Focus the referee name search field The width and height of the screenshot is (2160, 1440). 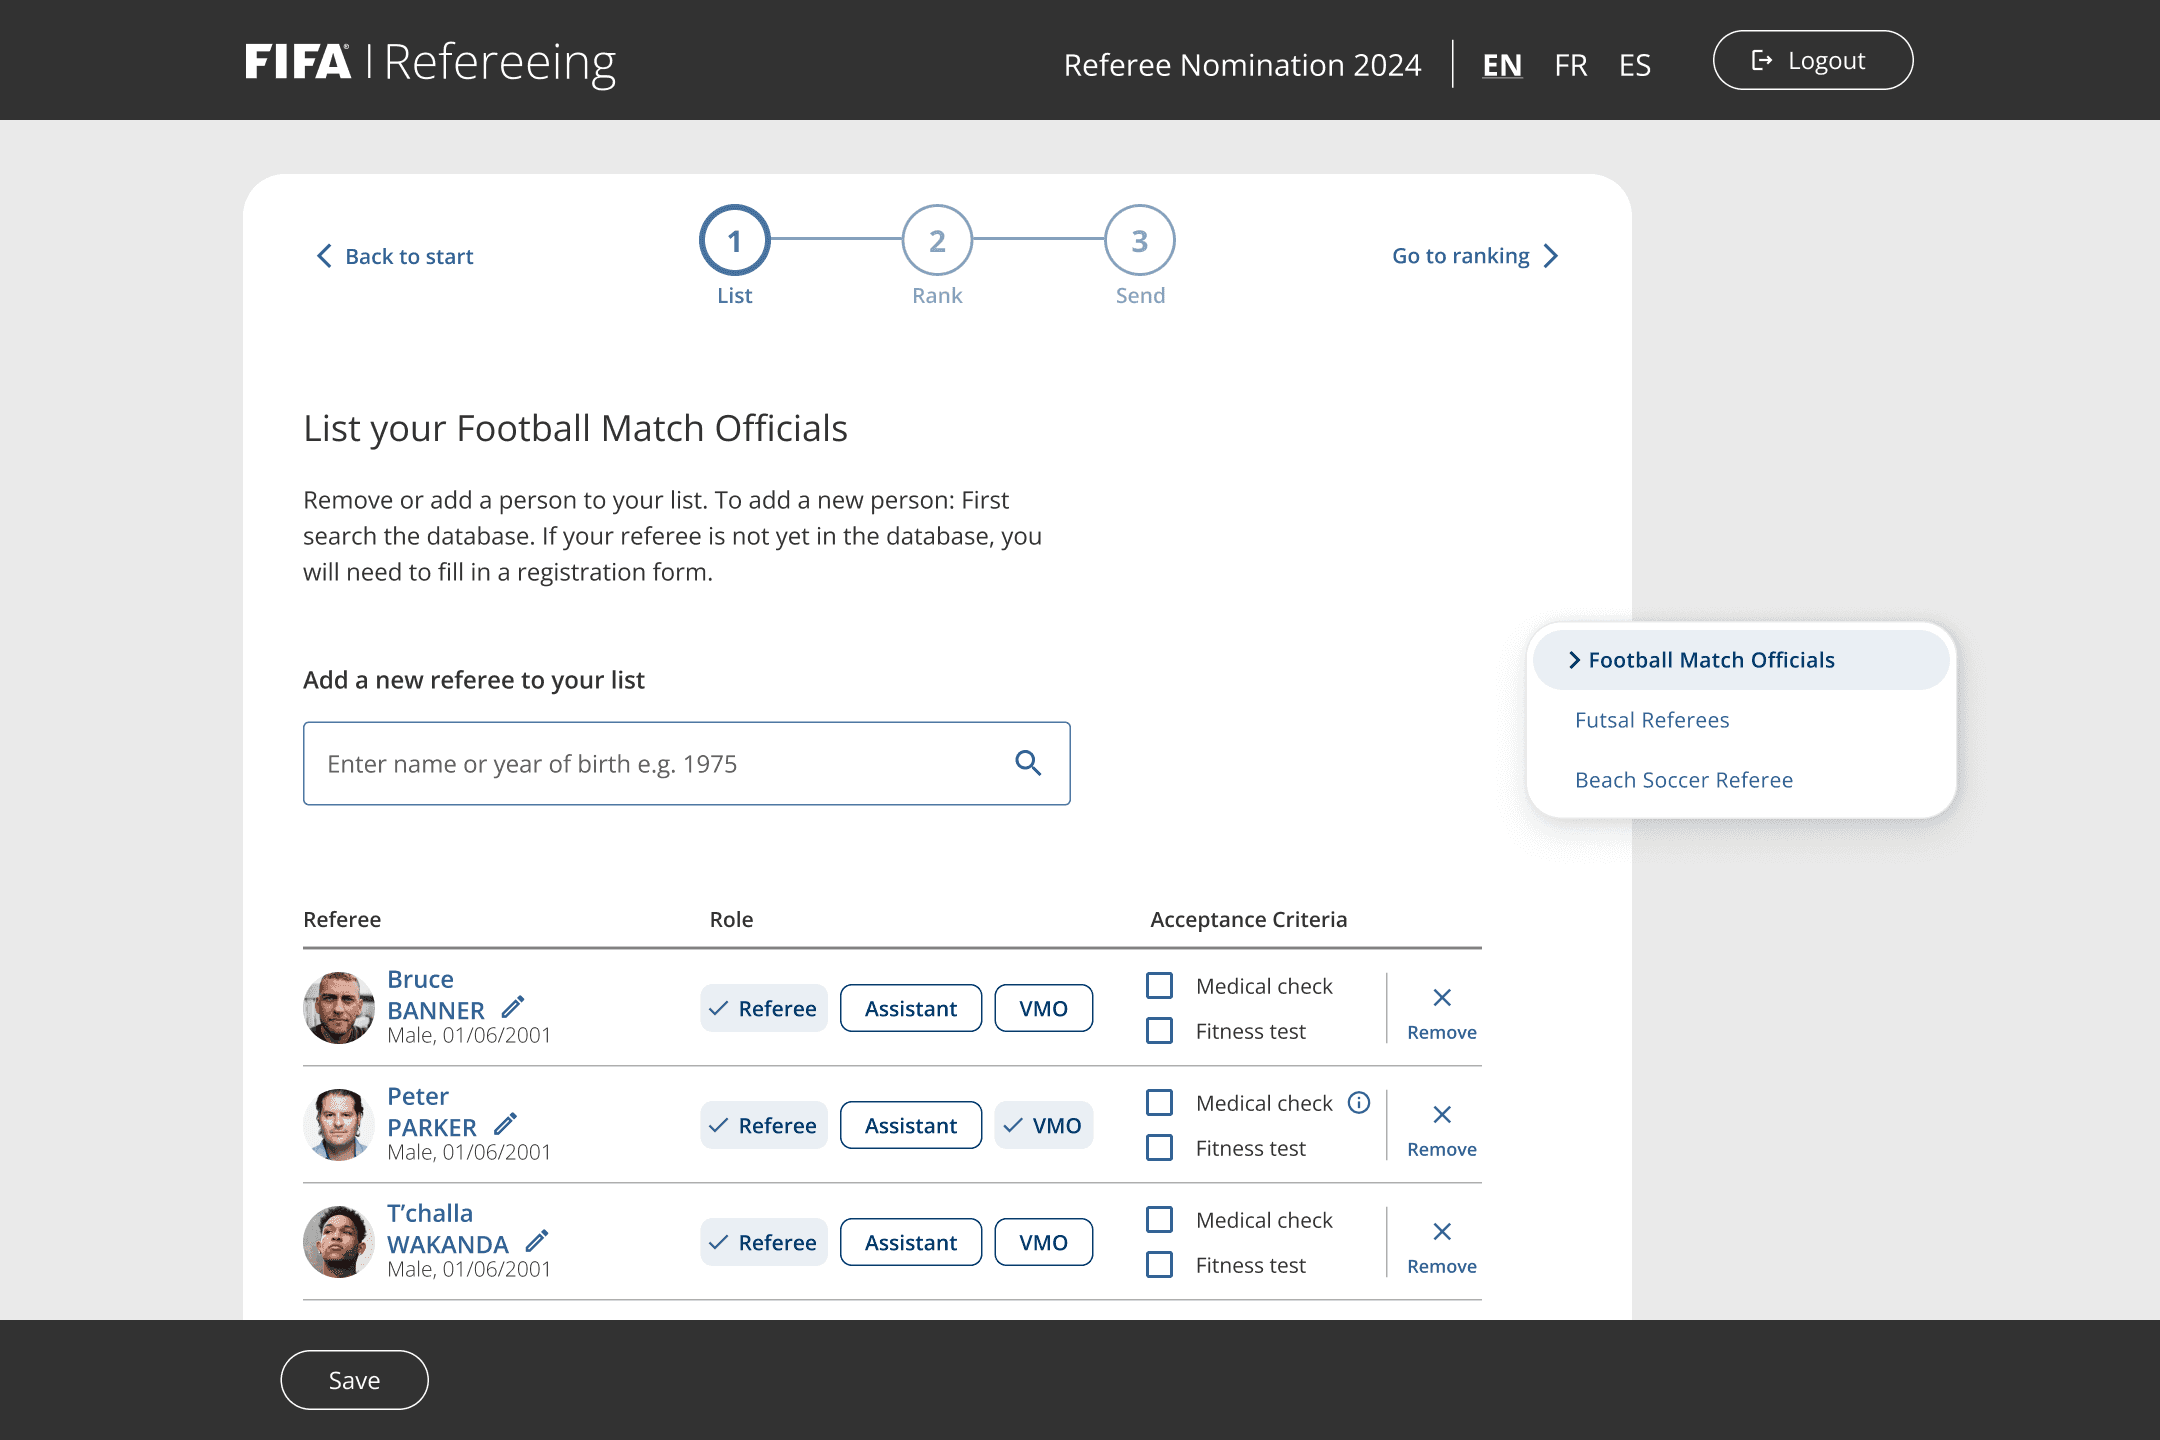(x=687, y=763)
